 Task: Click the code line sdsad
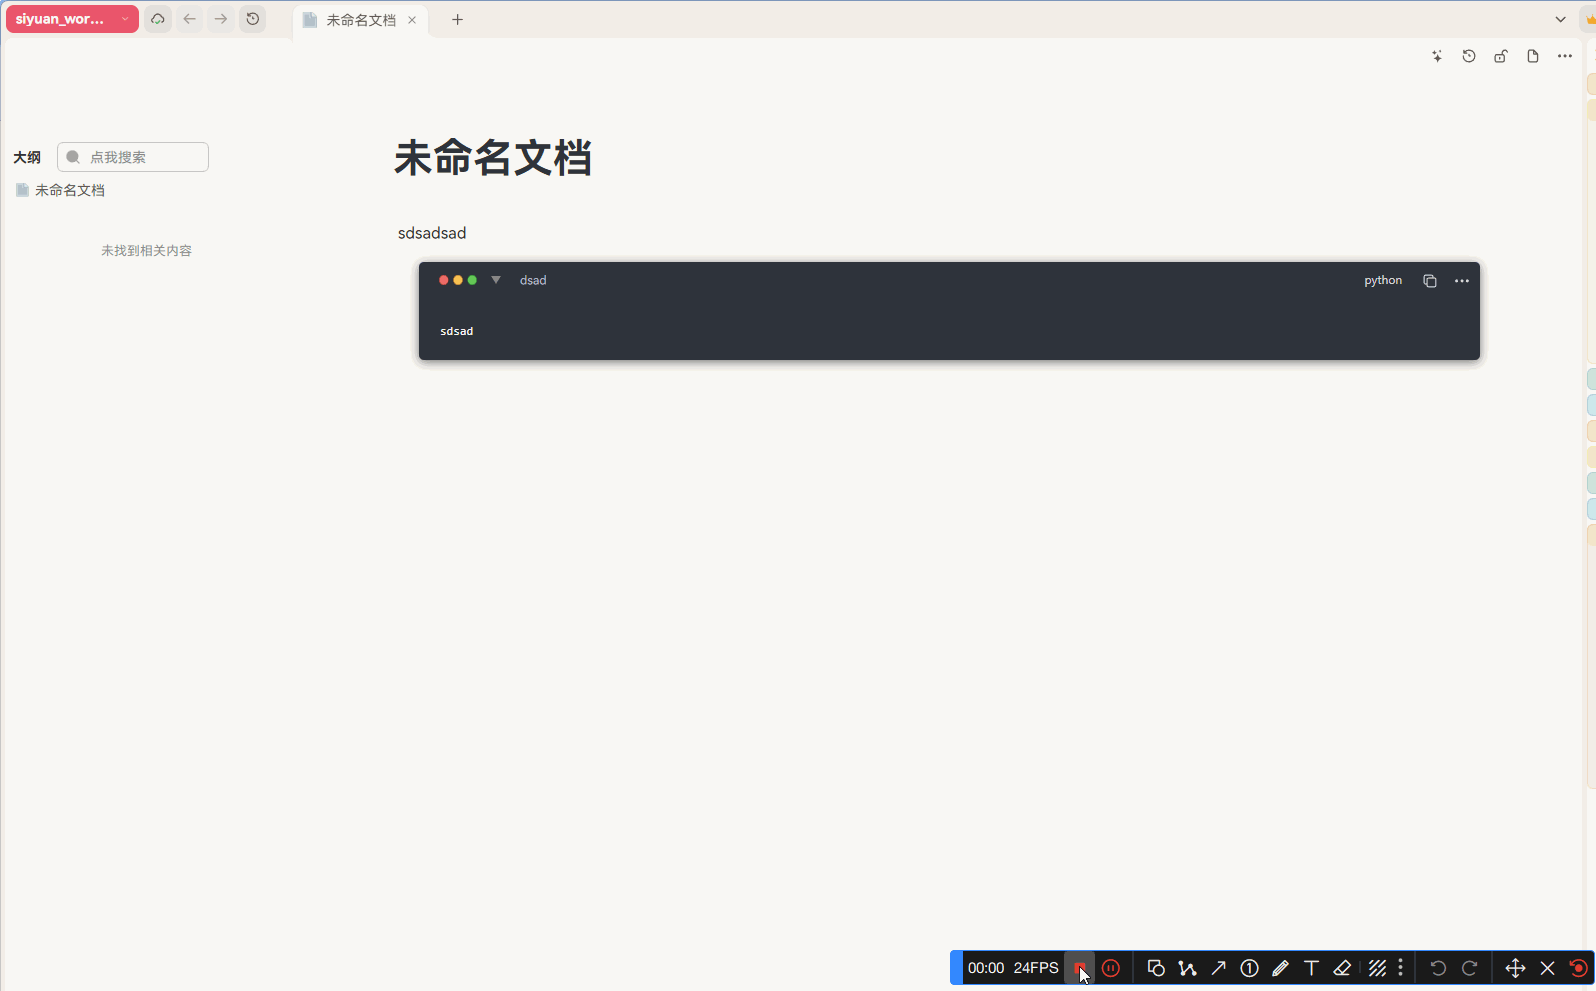click(457, 331)
